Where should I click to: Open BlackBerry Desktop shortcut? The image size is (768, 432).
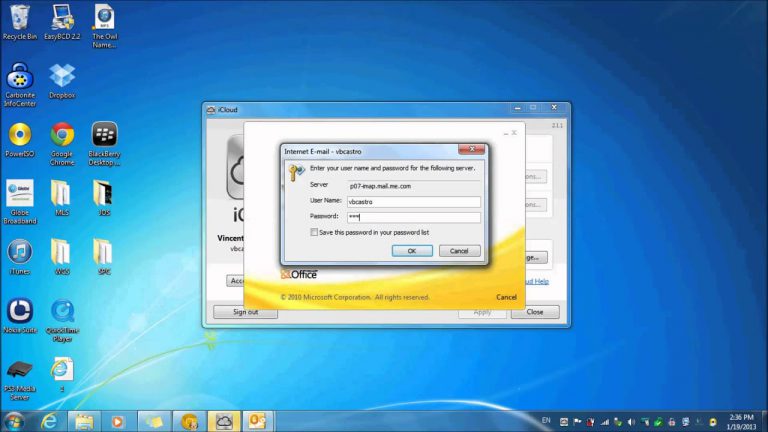click(x=104, y=144)
